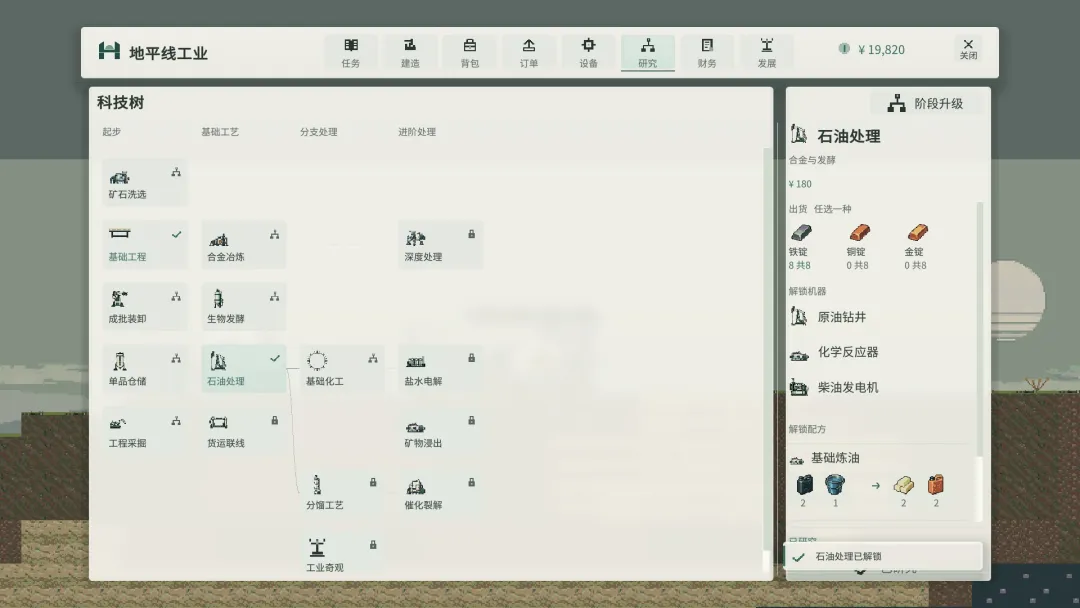Click the 分支处理 column header
Viewport: 1080px width, 608px height.
click(318, 132)
